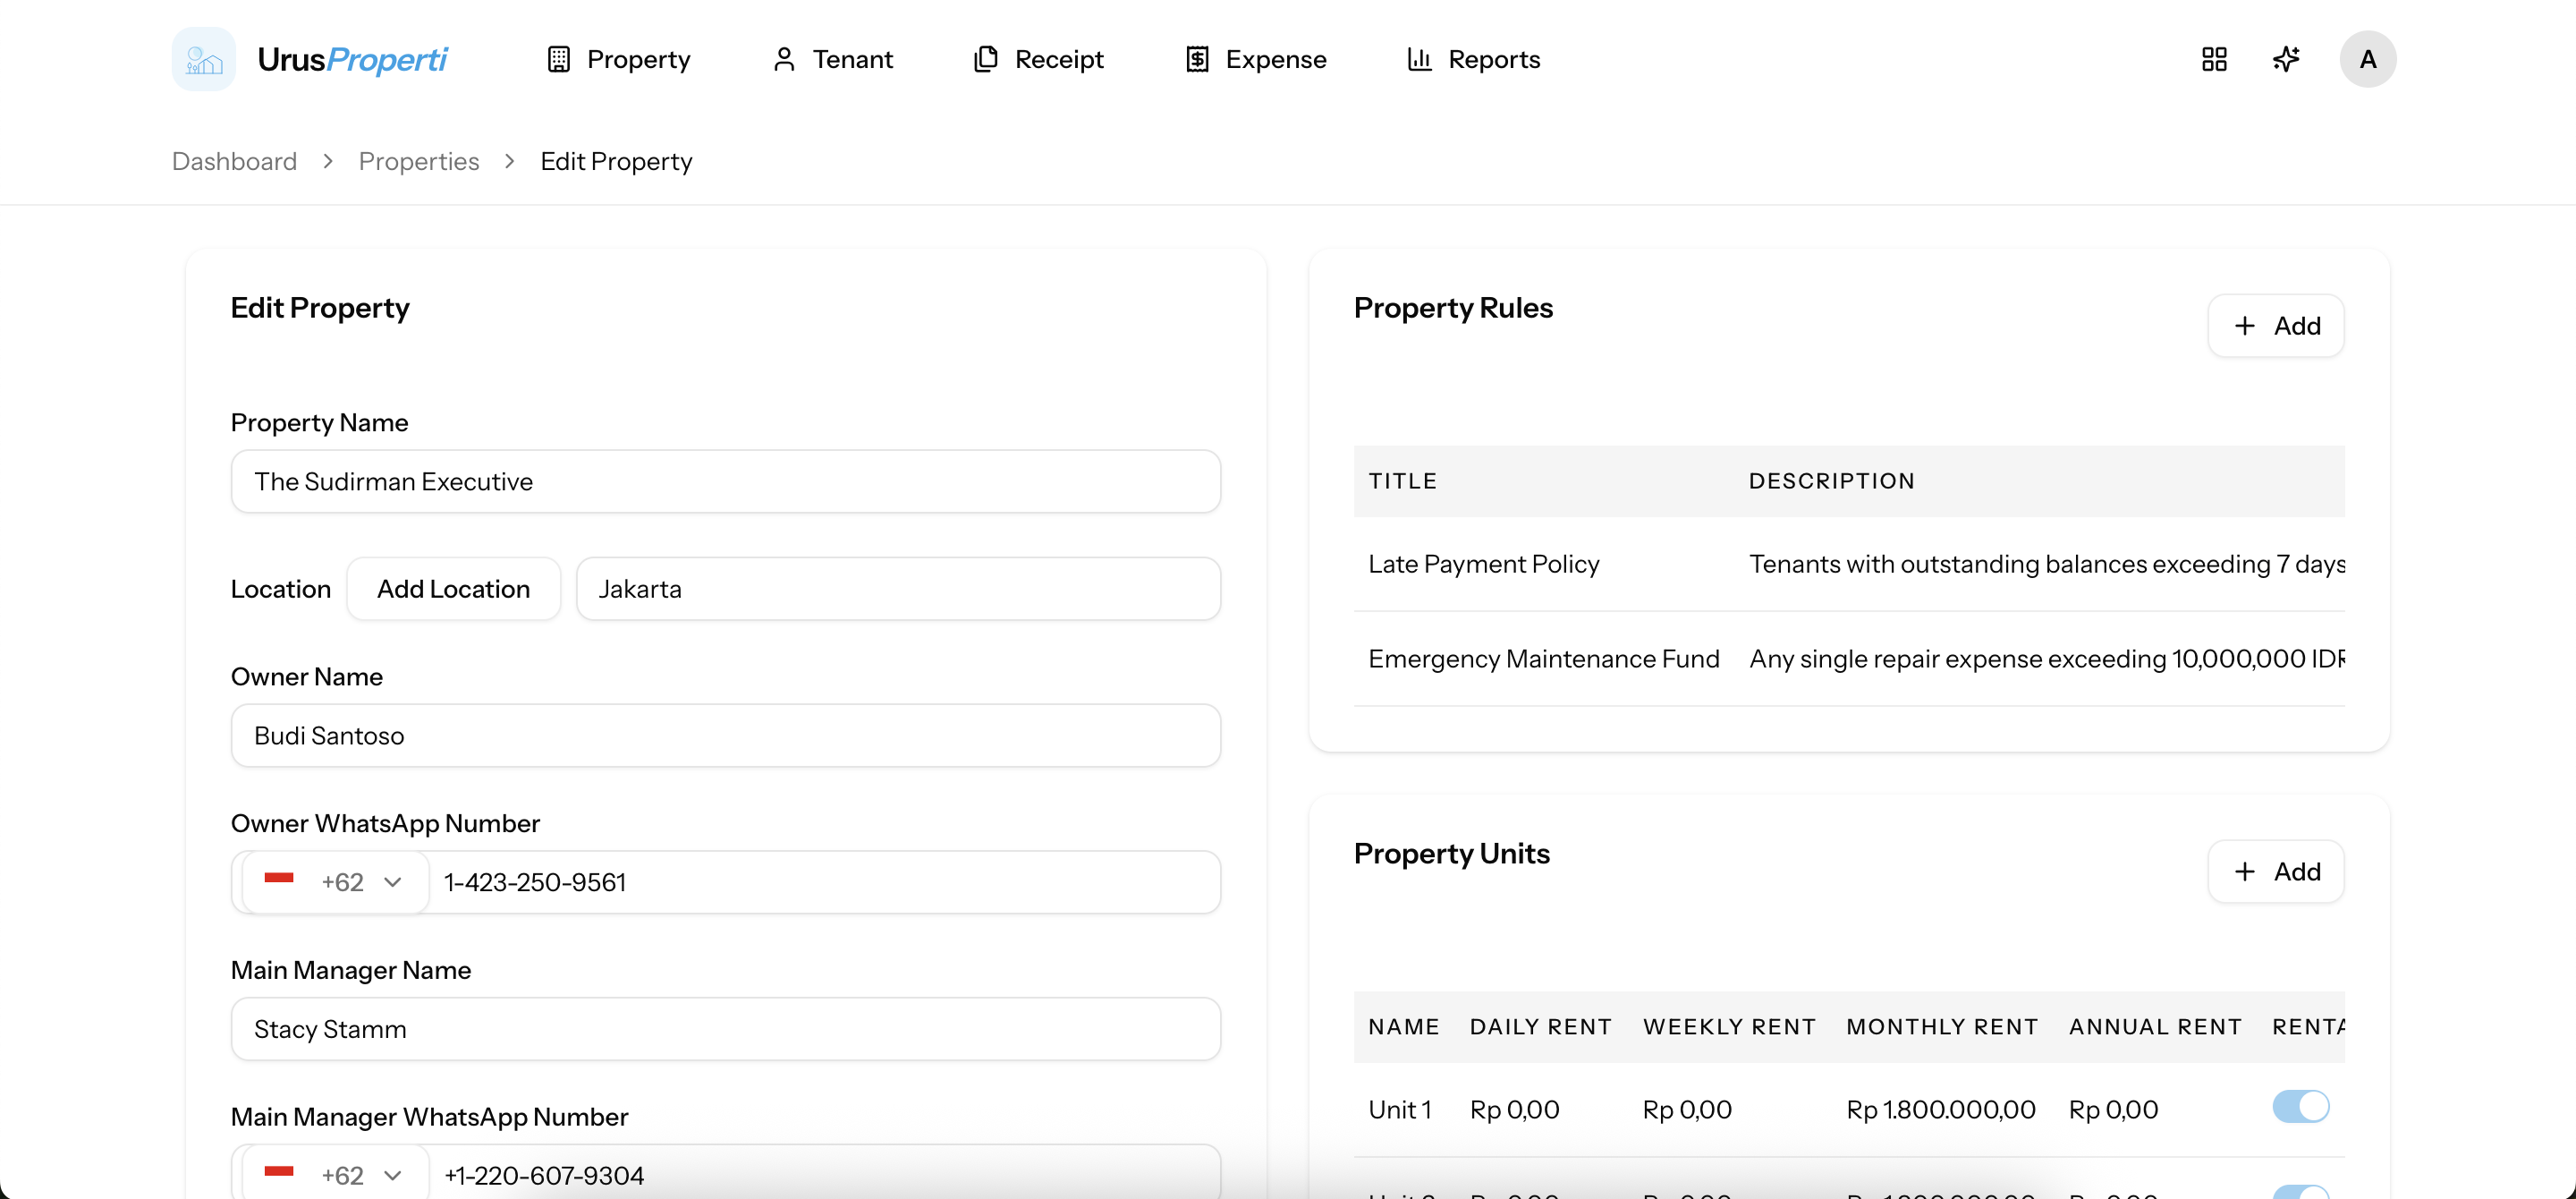Click the TITLE column header
This screenshot has height=1199, width=2576.
point(1402,481)
